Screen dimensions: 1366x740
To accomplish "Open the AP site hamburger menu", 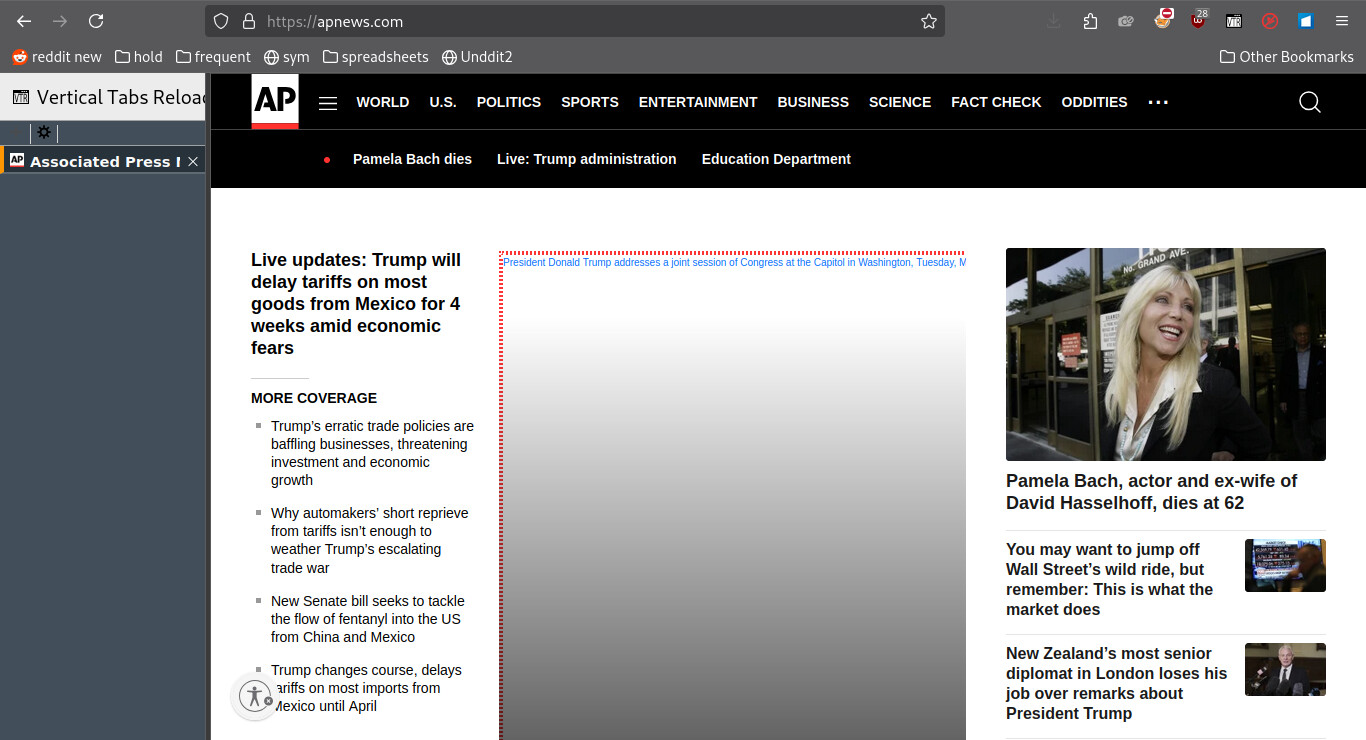I will 328,103.
